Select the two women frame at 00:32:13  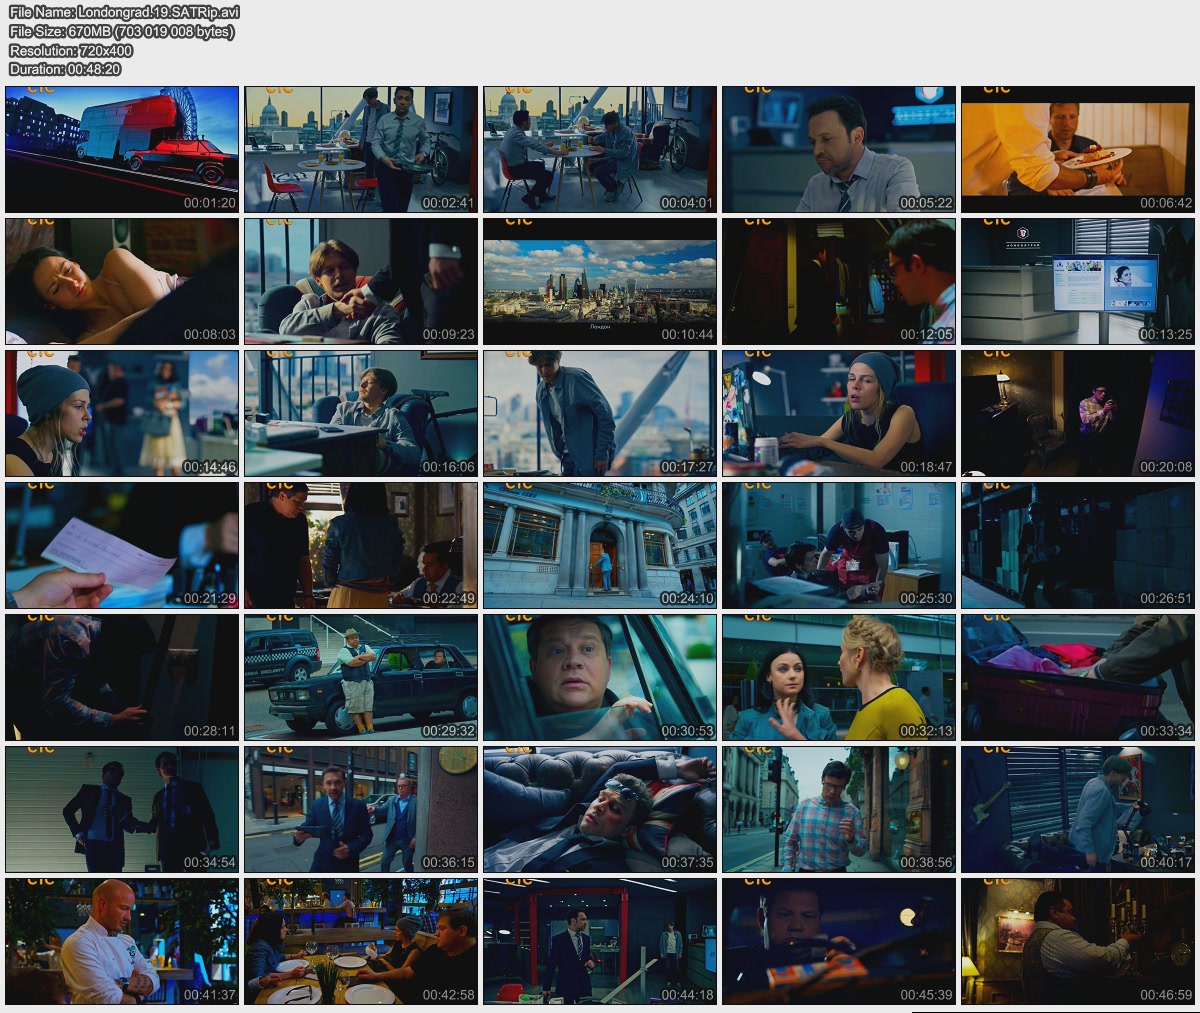pyautogui.click(x=839, y=677)
